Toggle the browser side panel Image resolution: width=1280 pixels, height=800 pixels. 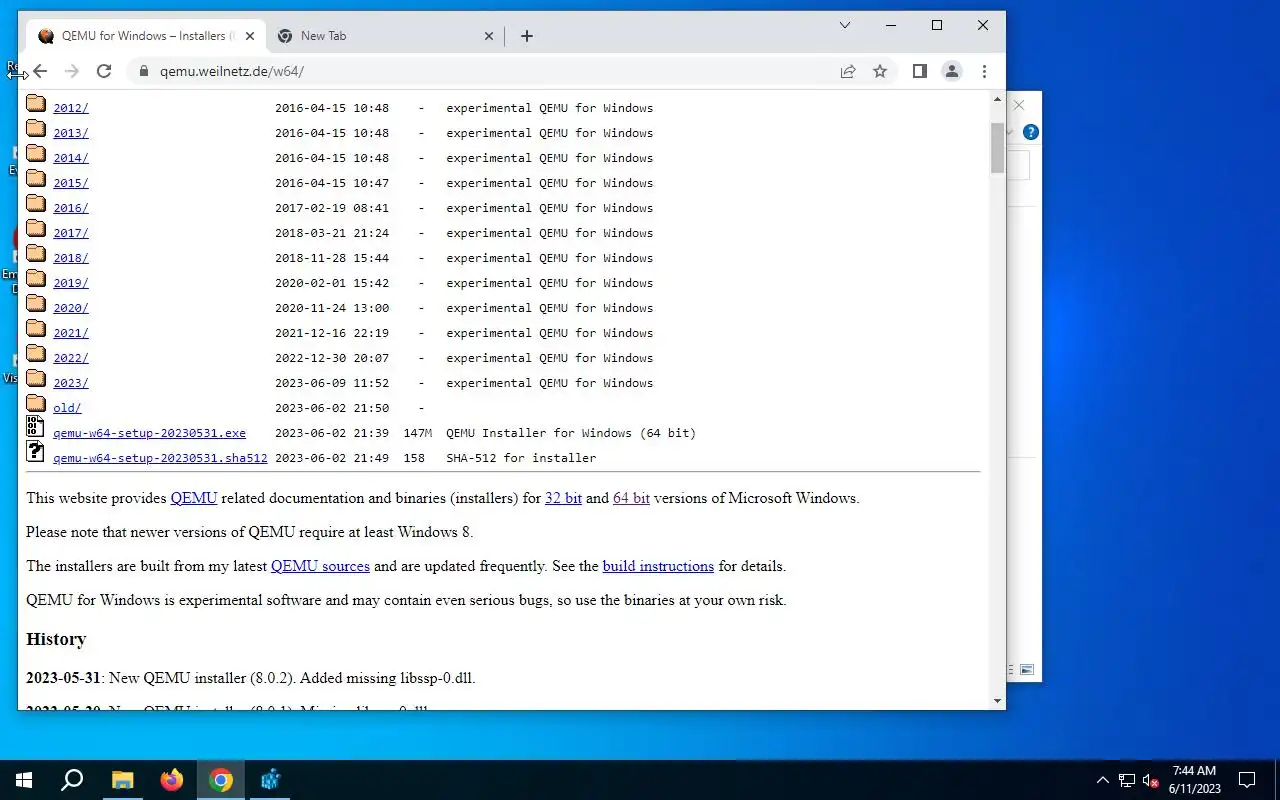point(920,71)
